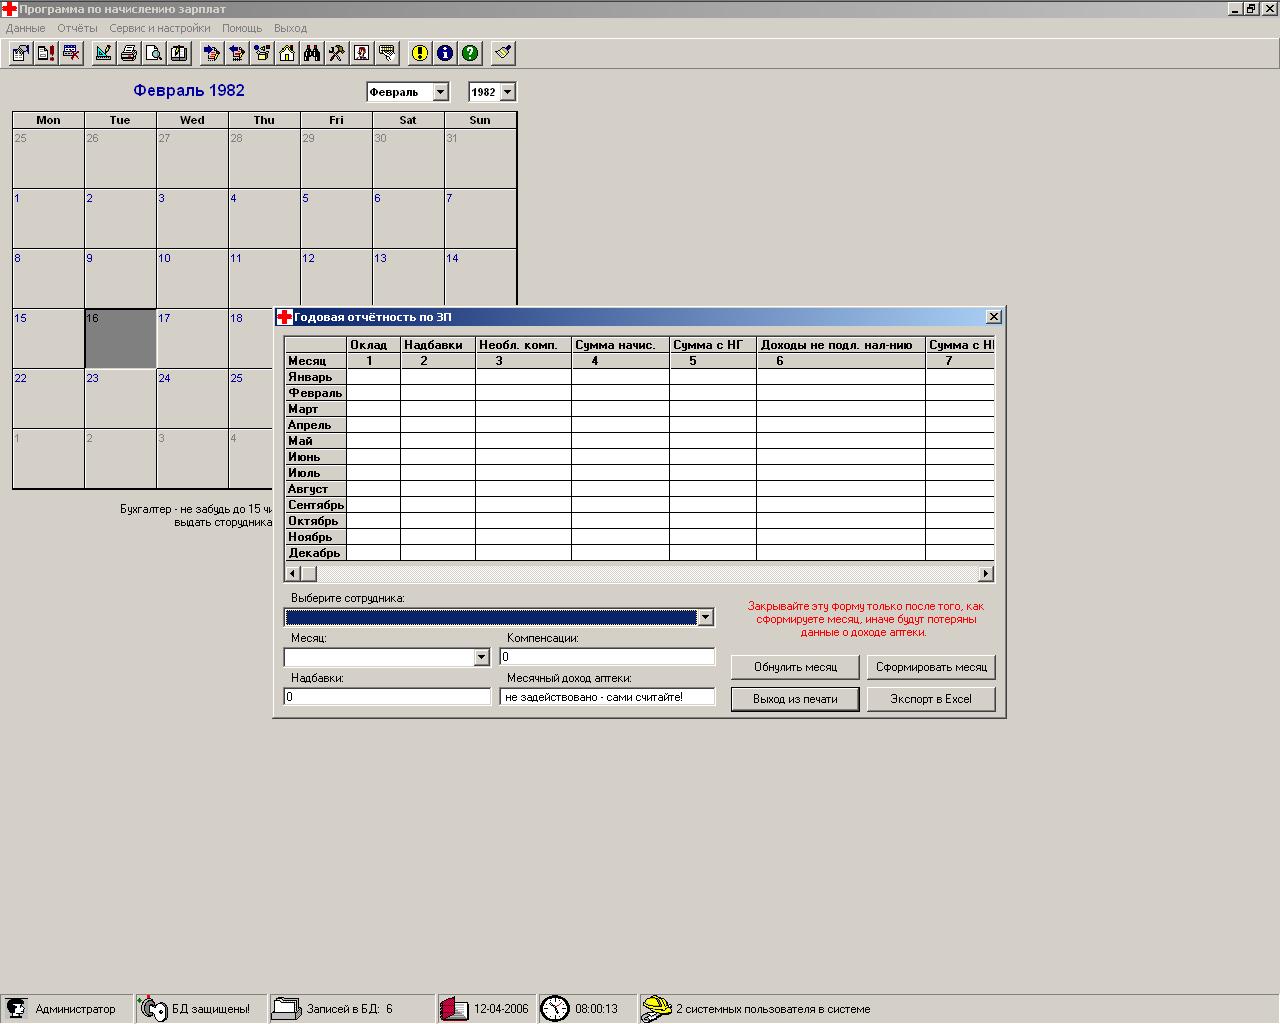This screenshot has width=1280, height=1024.
Task: Click the blue info icon
Action: pyautogui.click(x=445, y=53)
